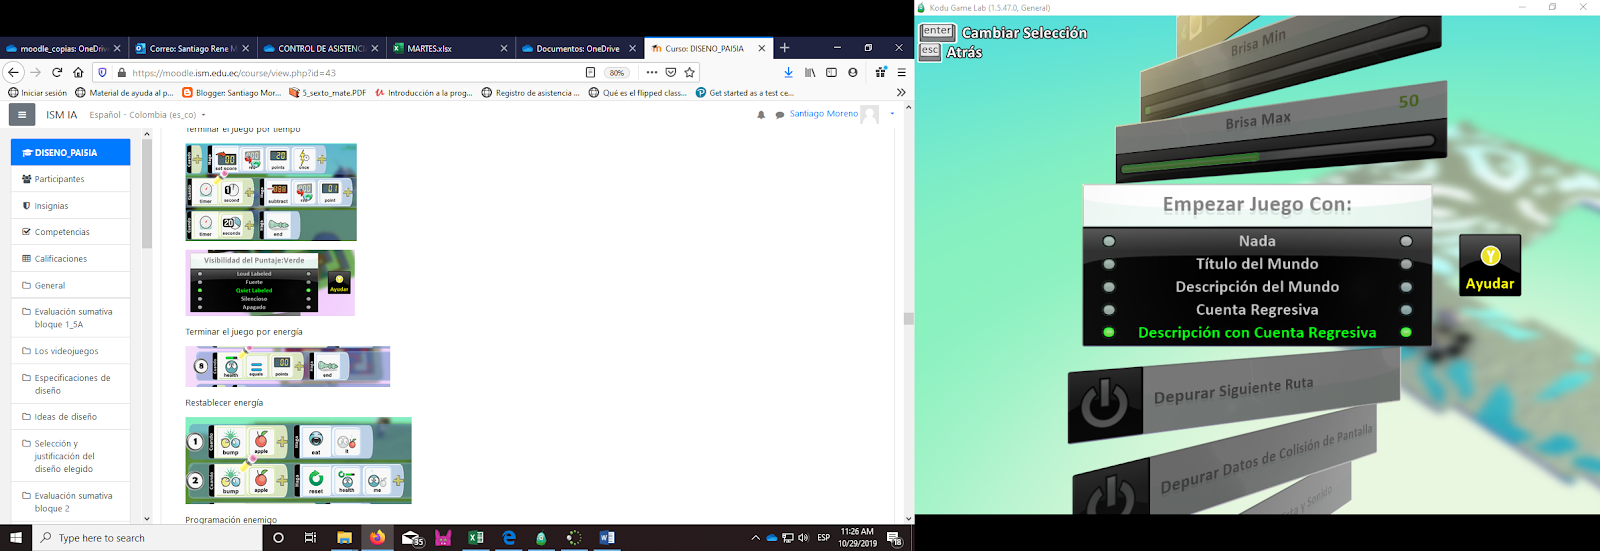Toggle Firefox sidebar view icon
The image size is (1600, 551).
[831, 72]
